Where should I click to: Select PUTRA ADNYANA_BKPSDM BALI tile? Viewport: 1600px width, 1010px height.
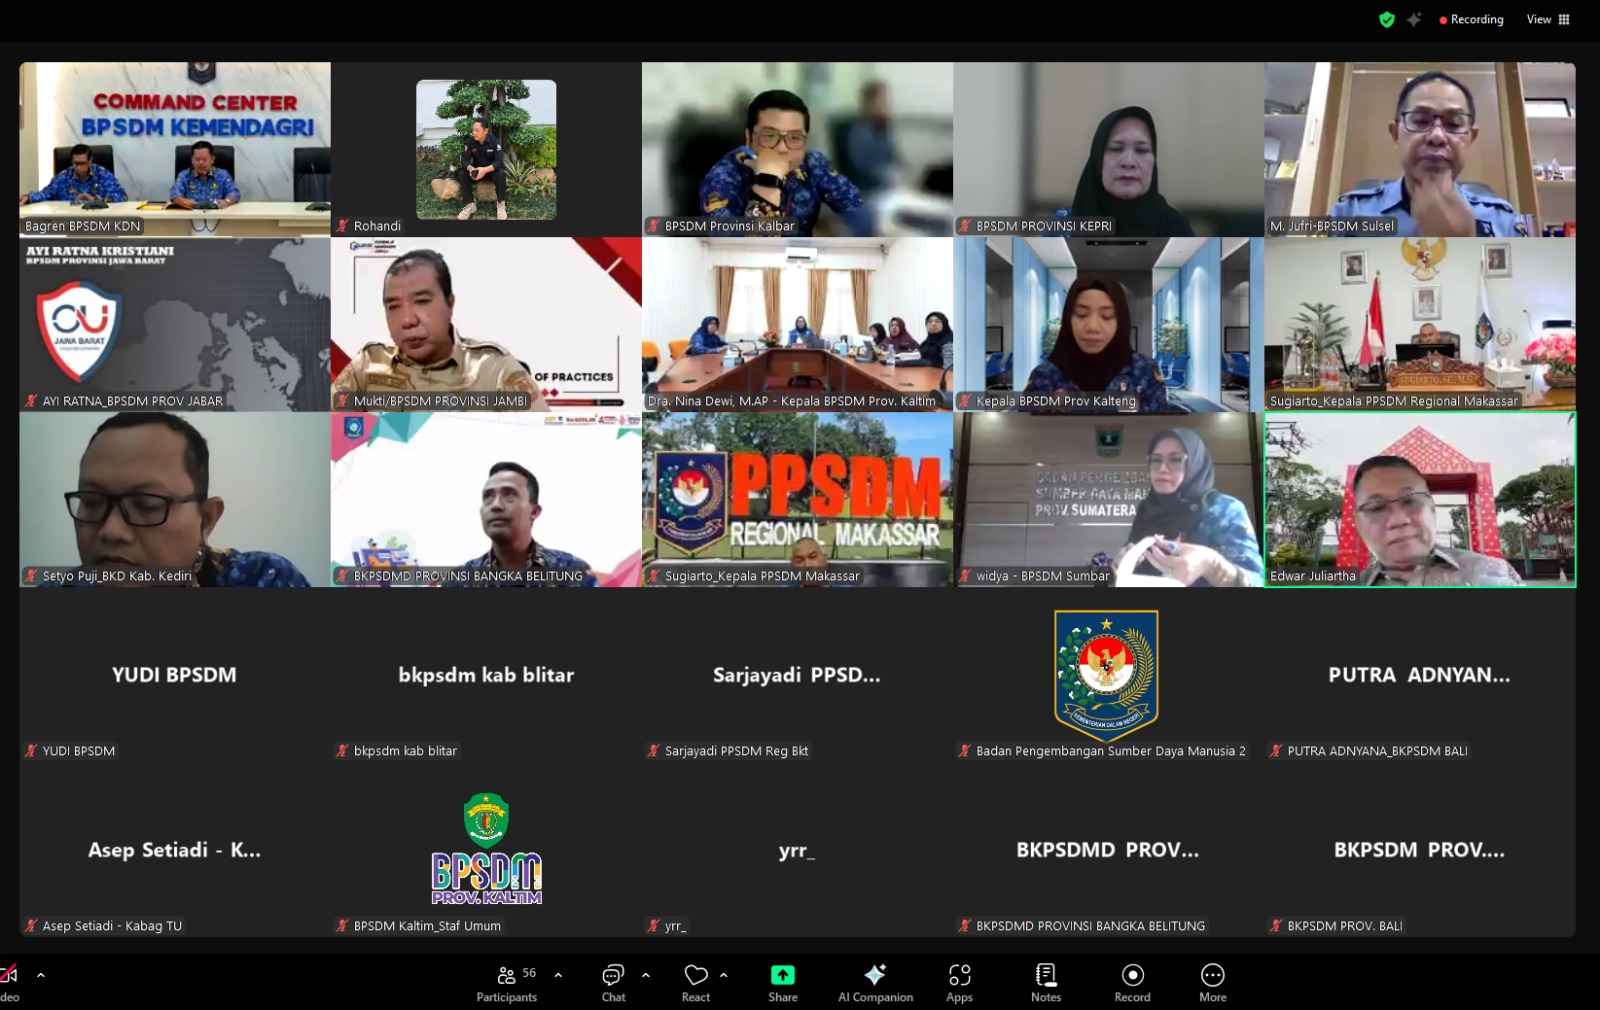pos(1420,675)
